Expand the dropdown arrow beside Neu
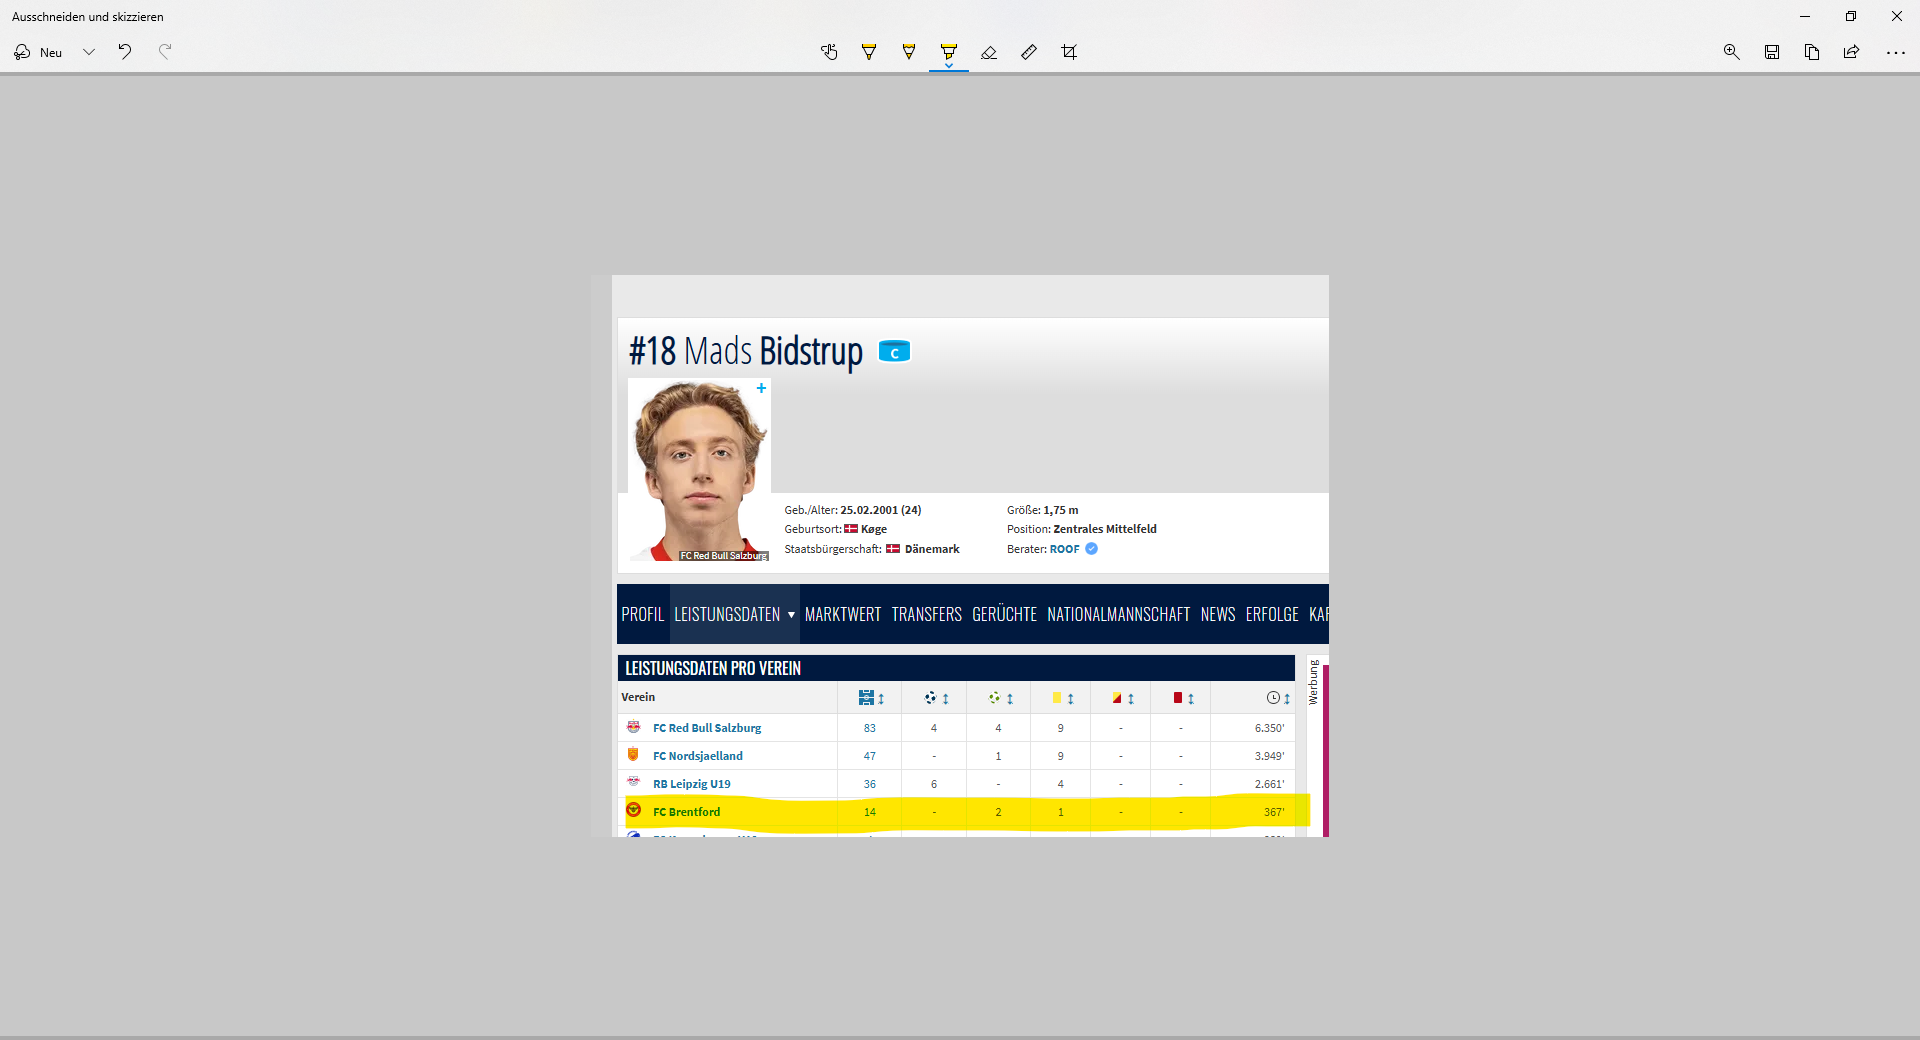The width and height of the screenshot is (1920, 1040). 89,52
